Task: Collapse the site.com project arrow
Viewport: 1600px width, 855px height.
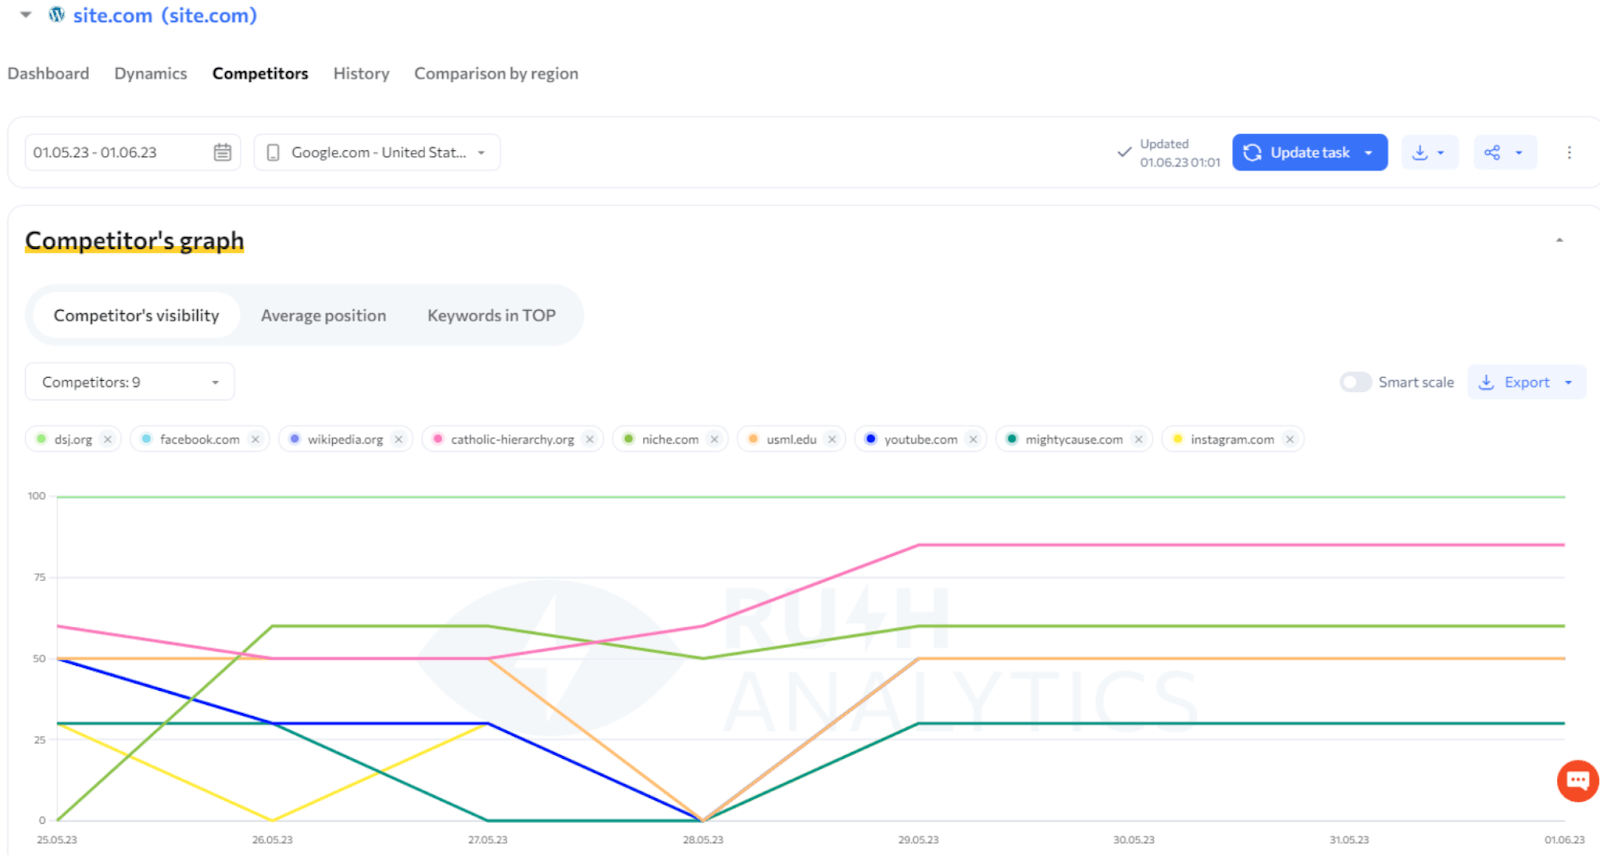Action: (x=26, y=15)
